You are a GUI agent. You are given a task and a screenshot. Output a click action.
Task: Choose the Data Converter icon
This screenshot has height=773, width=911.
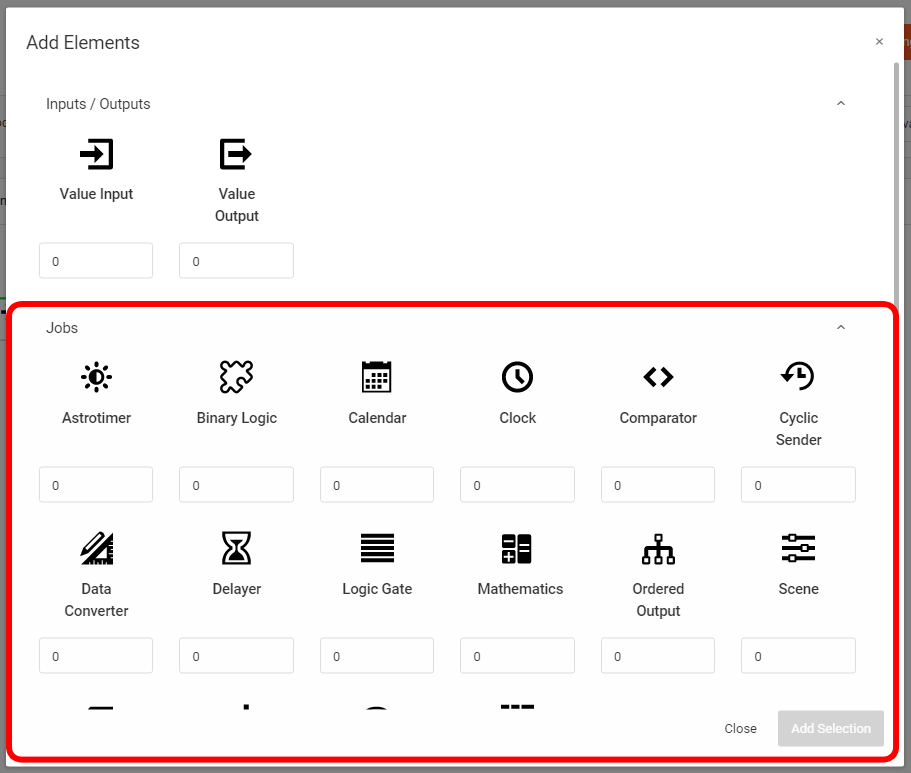point(96,548)
